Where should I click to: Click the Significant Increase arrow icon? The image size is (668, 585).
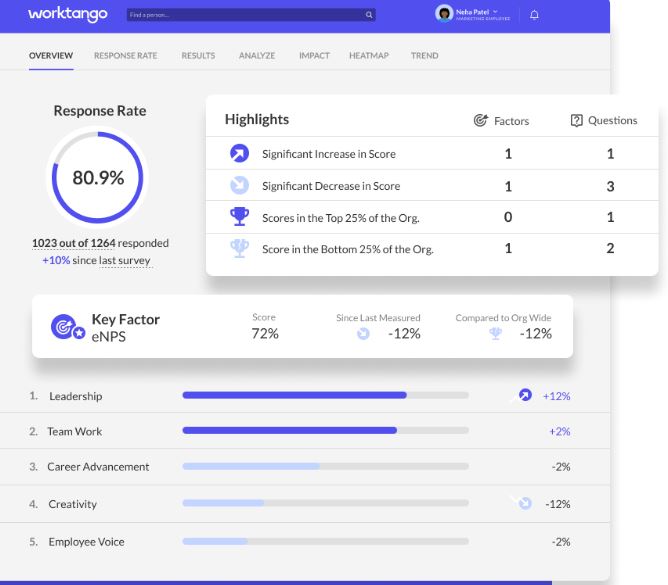tap(239, 153)
